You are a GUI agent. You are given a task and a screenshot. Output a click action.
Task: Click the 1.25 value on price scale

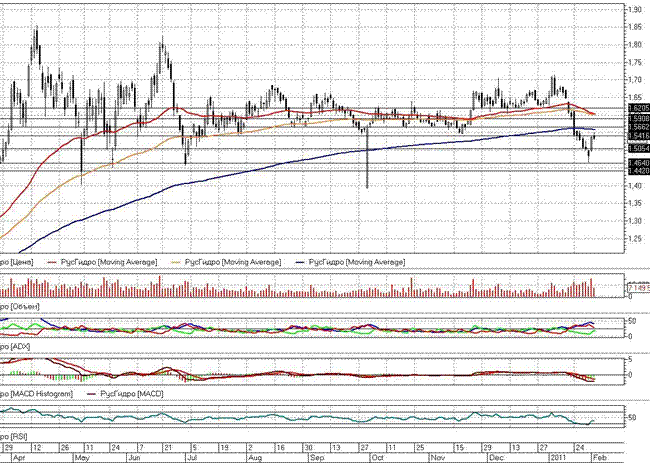(633, 238)
